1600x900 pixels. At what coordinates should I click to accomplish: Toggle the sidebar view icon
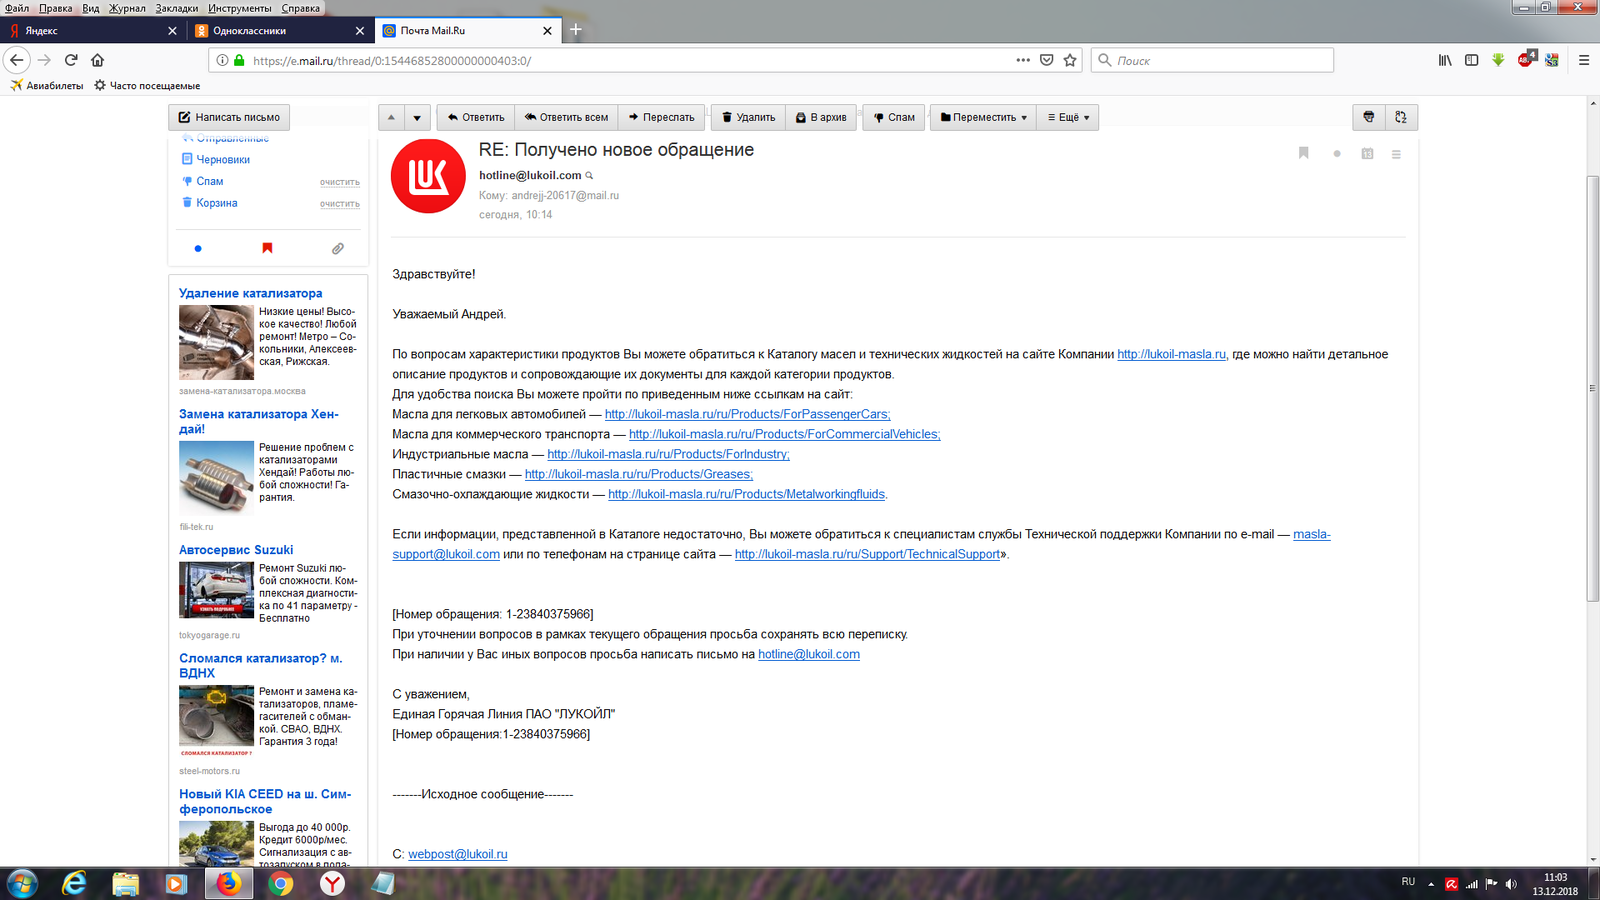click(1471, 60)
